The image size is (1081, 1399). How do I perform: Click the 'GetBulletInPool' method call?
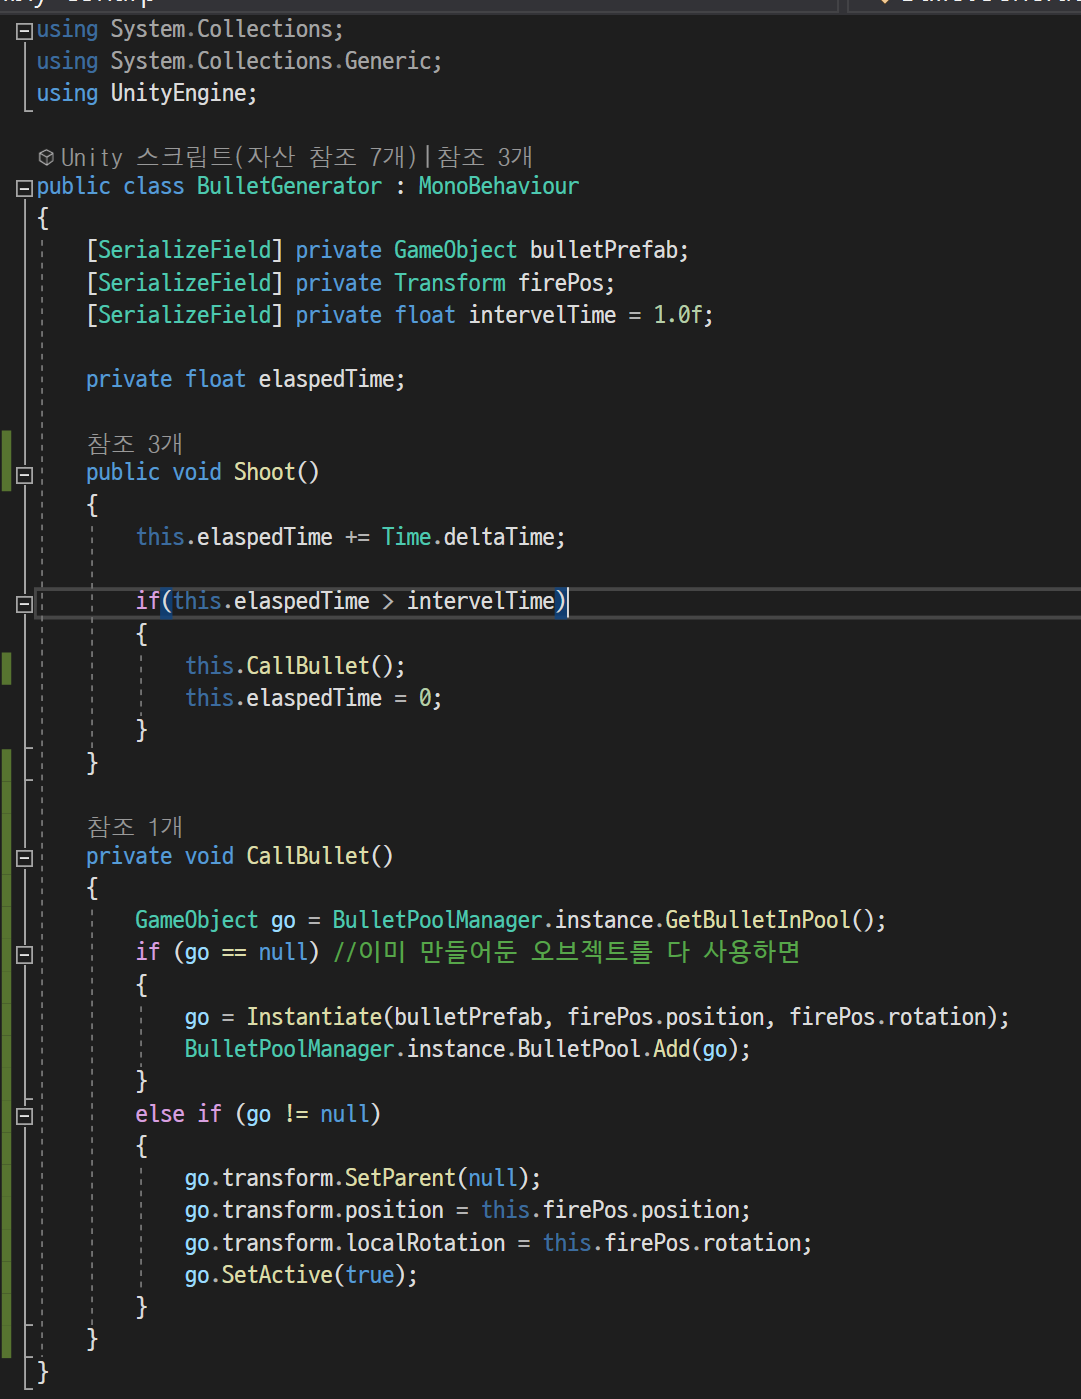click(x=758, y=920)
